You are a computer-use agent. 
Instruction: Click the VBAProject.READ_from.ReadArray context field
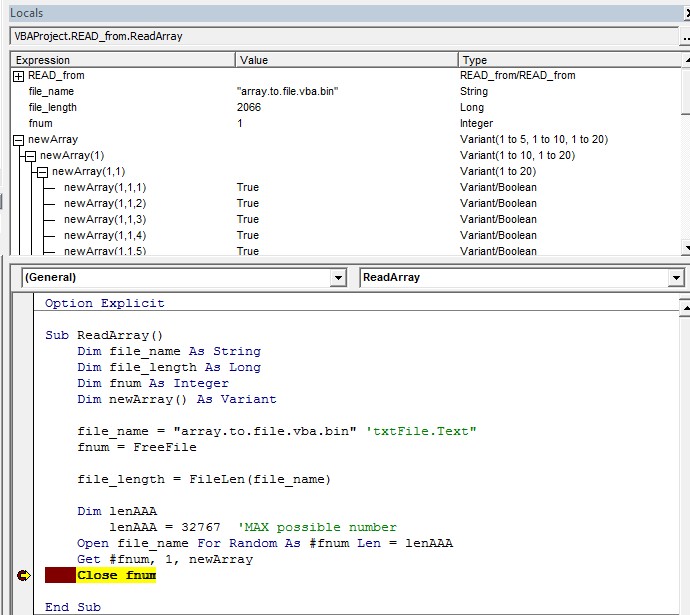(x=344, y=36)
